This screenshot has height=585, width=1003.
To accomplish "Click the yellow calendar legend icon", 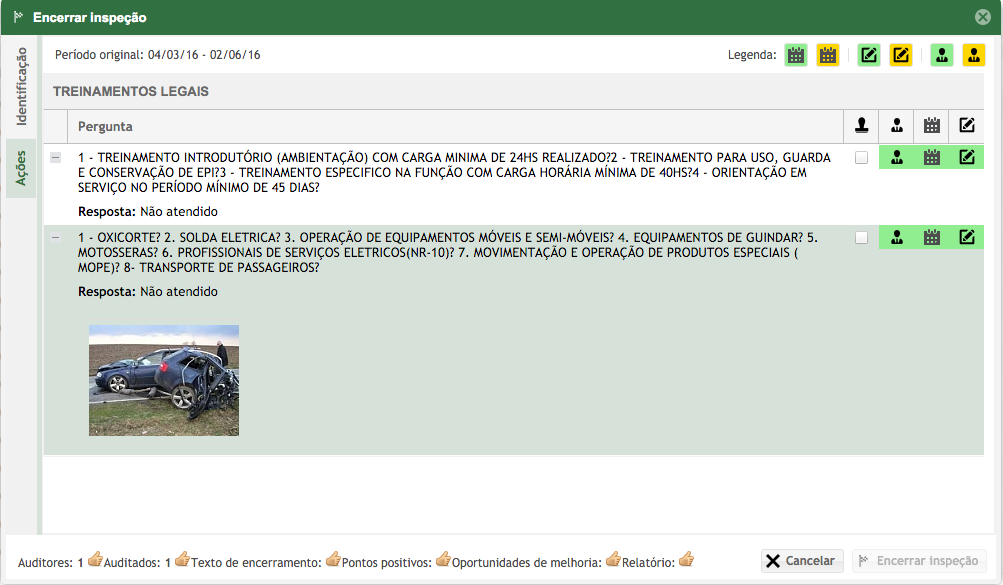I will pos(828,56).
